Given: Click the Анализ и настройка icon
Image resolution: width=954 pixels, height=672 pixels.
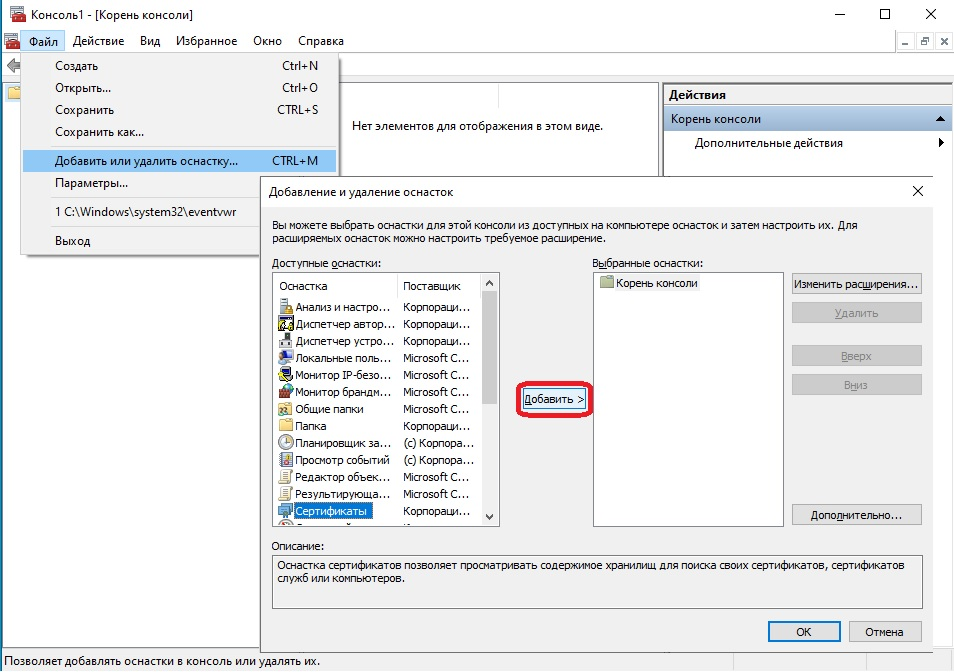Looking at the screenshot, I should (x=286, y=307).
